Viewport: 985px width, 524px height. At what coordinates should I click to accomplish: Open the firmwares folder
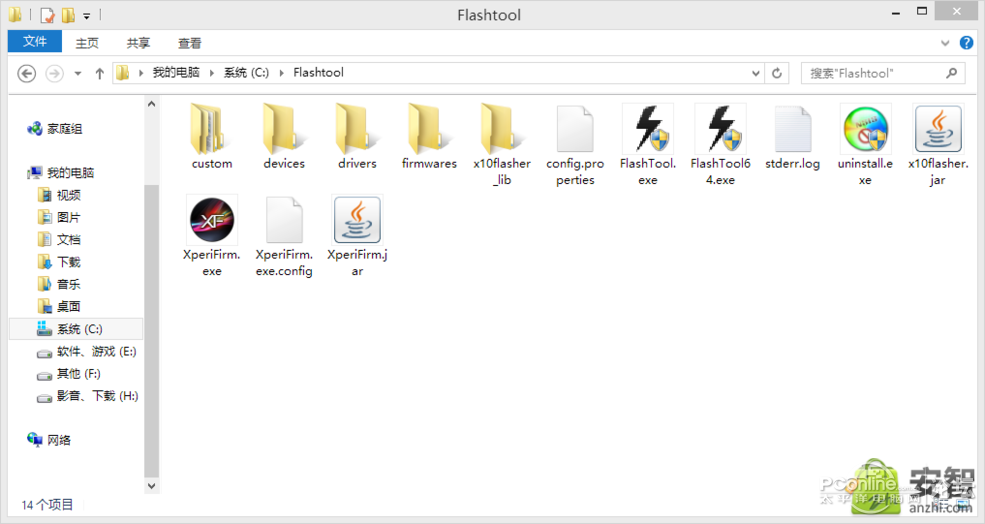(x=429, y=138)
